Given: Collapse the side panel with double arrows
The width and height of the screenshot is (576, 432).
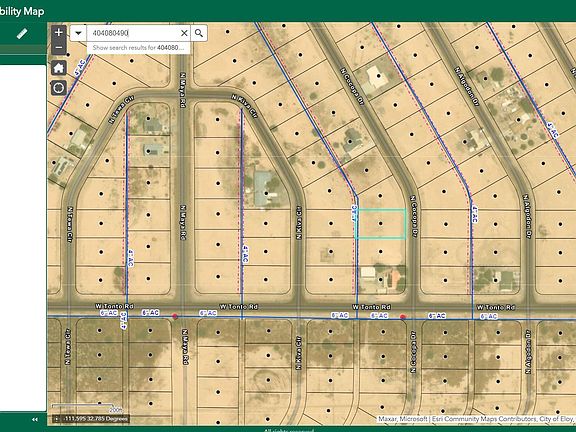Looking at the screenshot, I should pos(35,420).
